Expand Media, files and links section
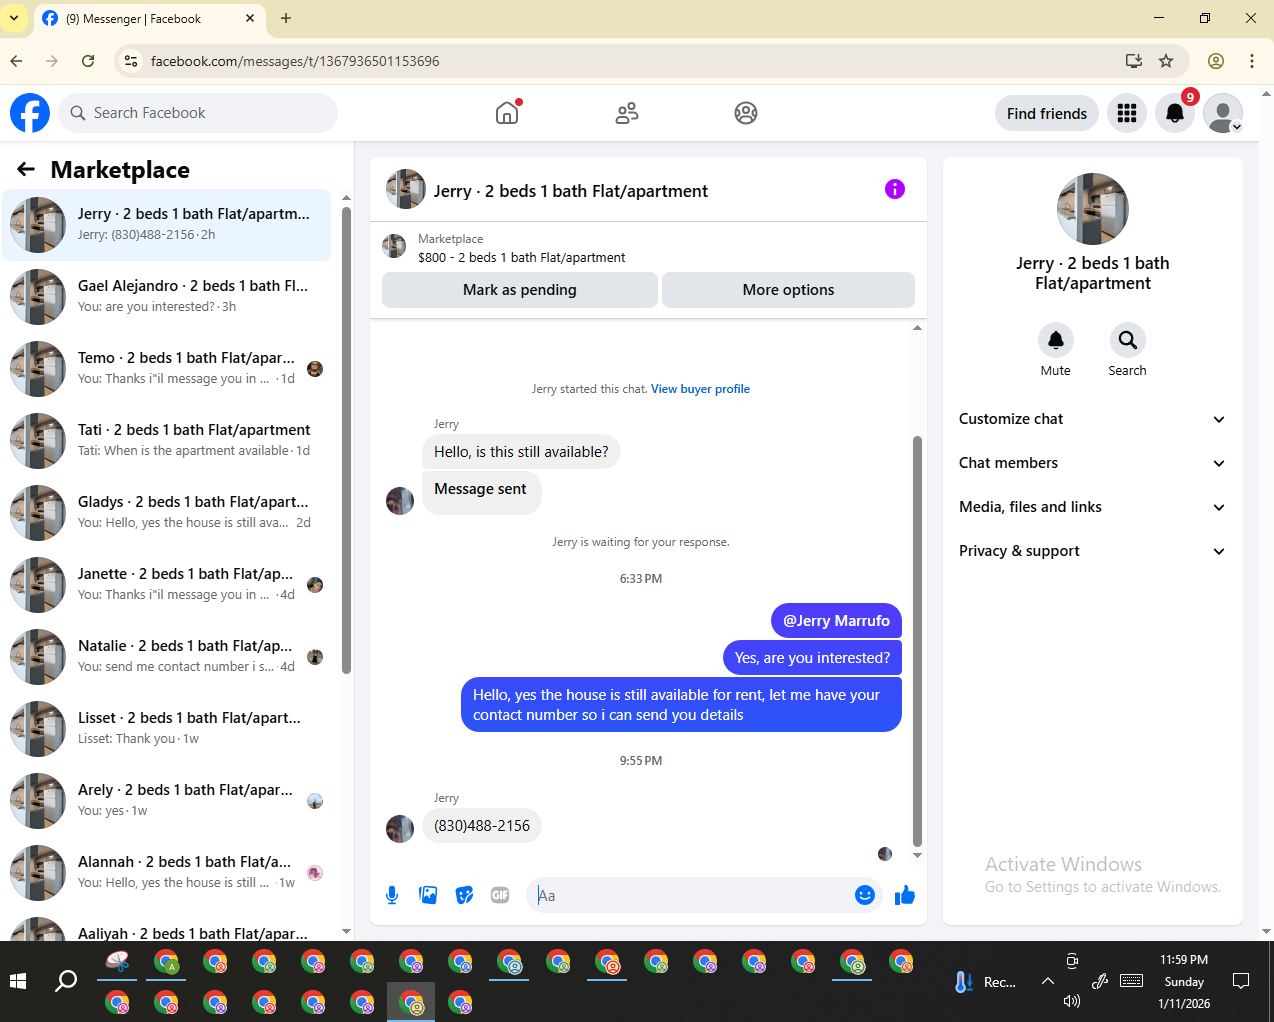1274x1022 pixels. (x=1093, y=507)
